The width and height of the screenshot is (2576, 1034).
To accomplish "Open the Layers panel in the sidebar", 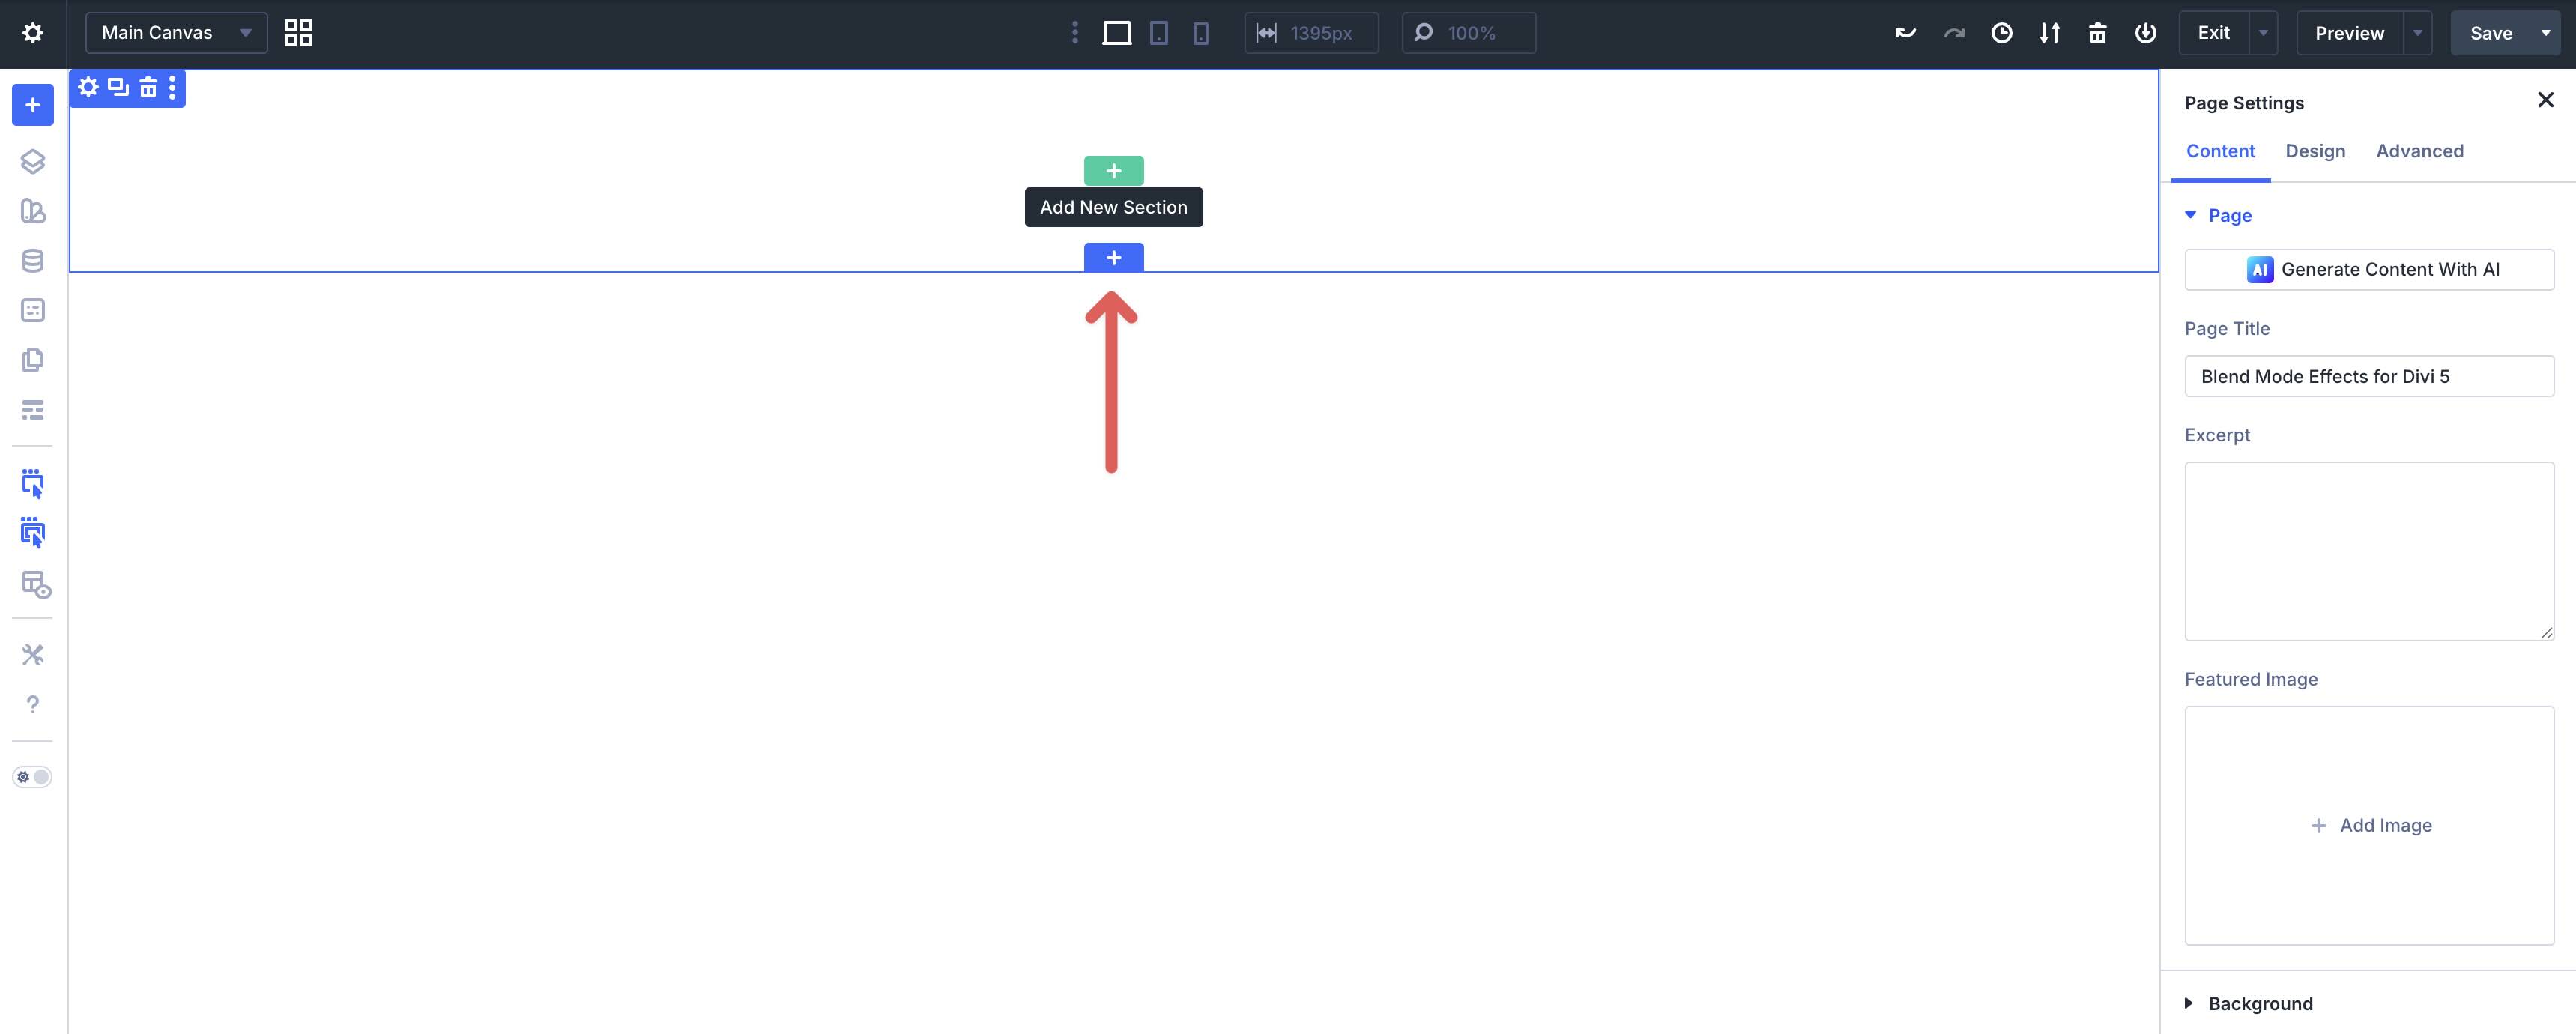I will point(33,161).
